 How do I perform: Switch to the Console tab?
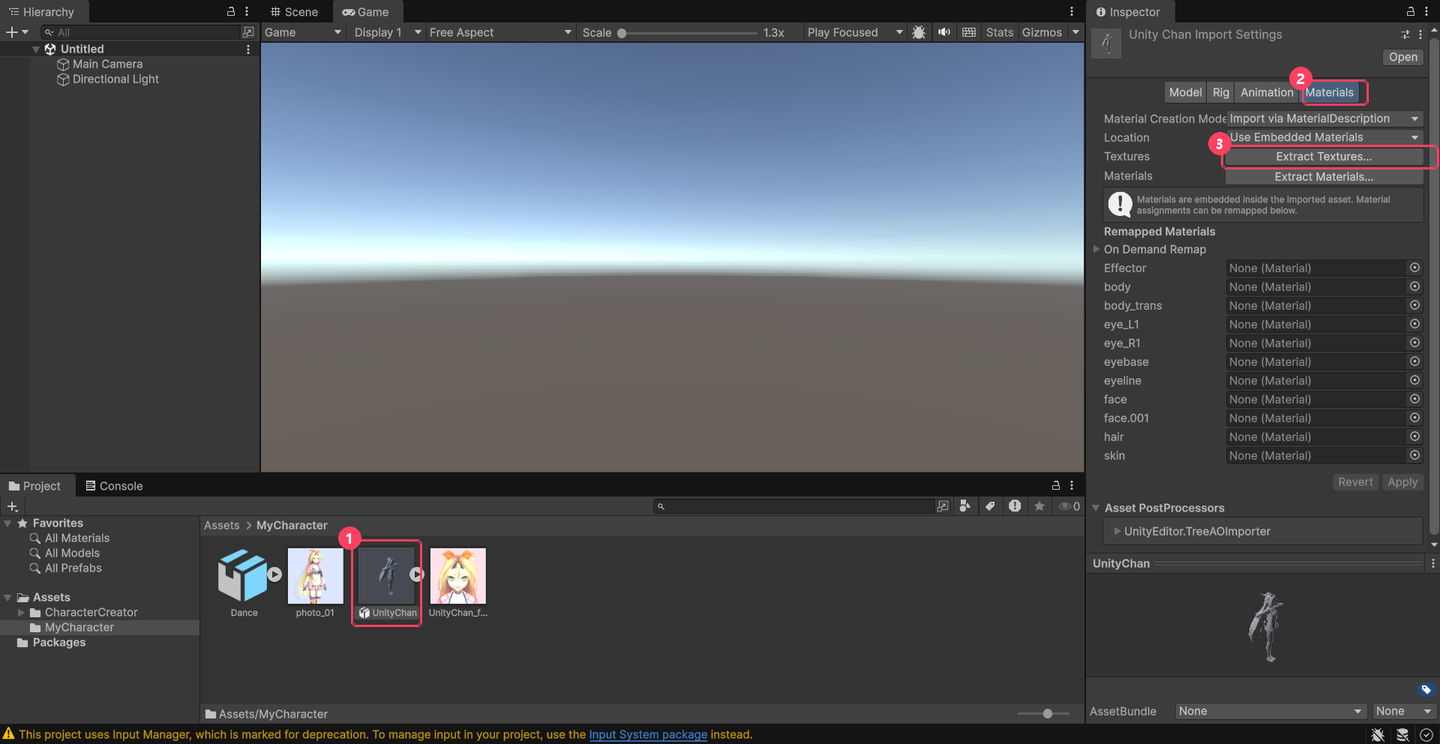114,486
